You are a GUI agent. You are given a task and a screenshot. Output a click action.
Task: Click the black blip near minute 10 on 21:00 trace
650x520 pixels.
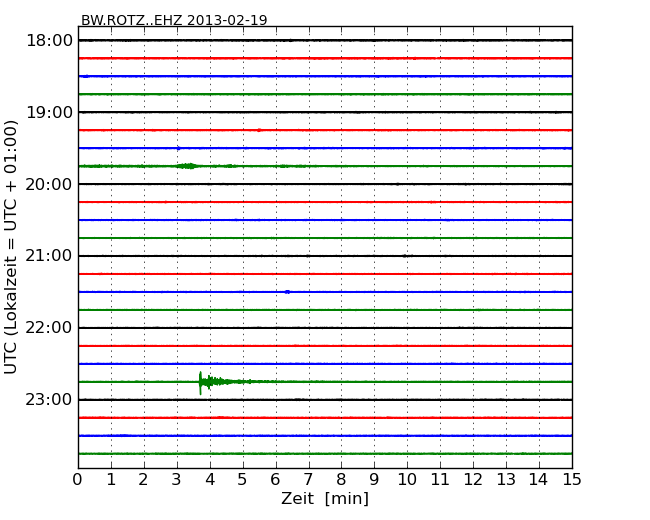pos(406,256)
